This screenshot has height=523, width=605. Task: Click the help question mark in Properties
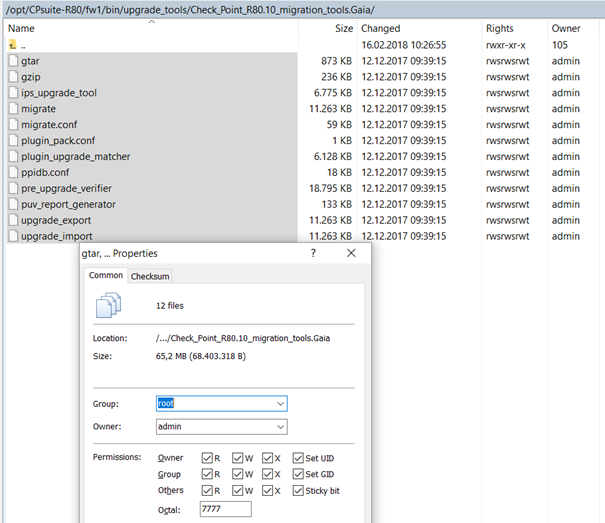coord(313,253)
